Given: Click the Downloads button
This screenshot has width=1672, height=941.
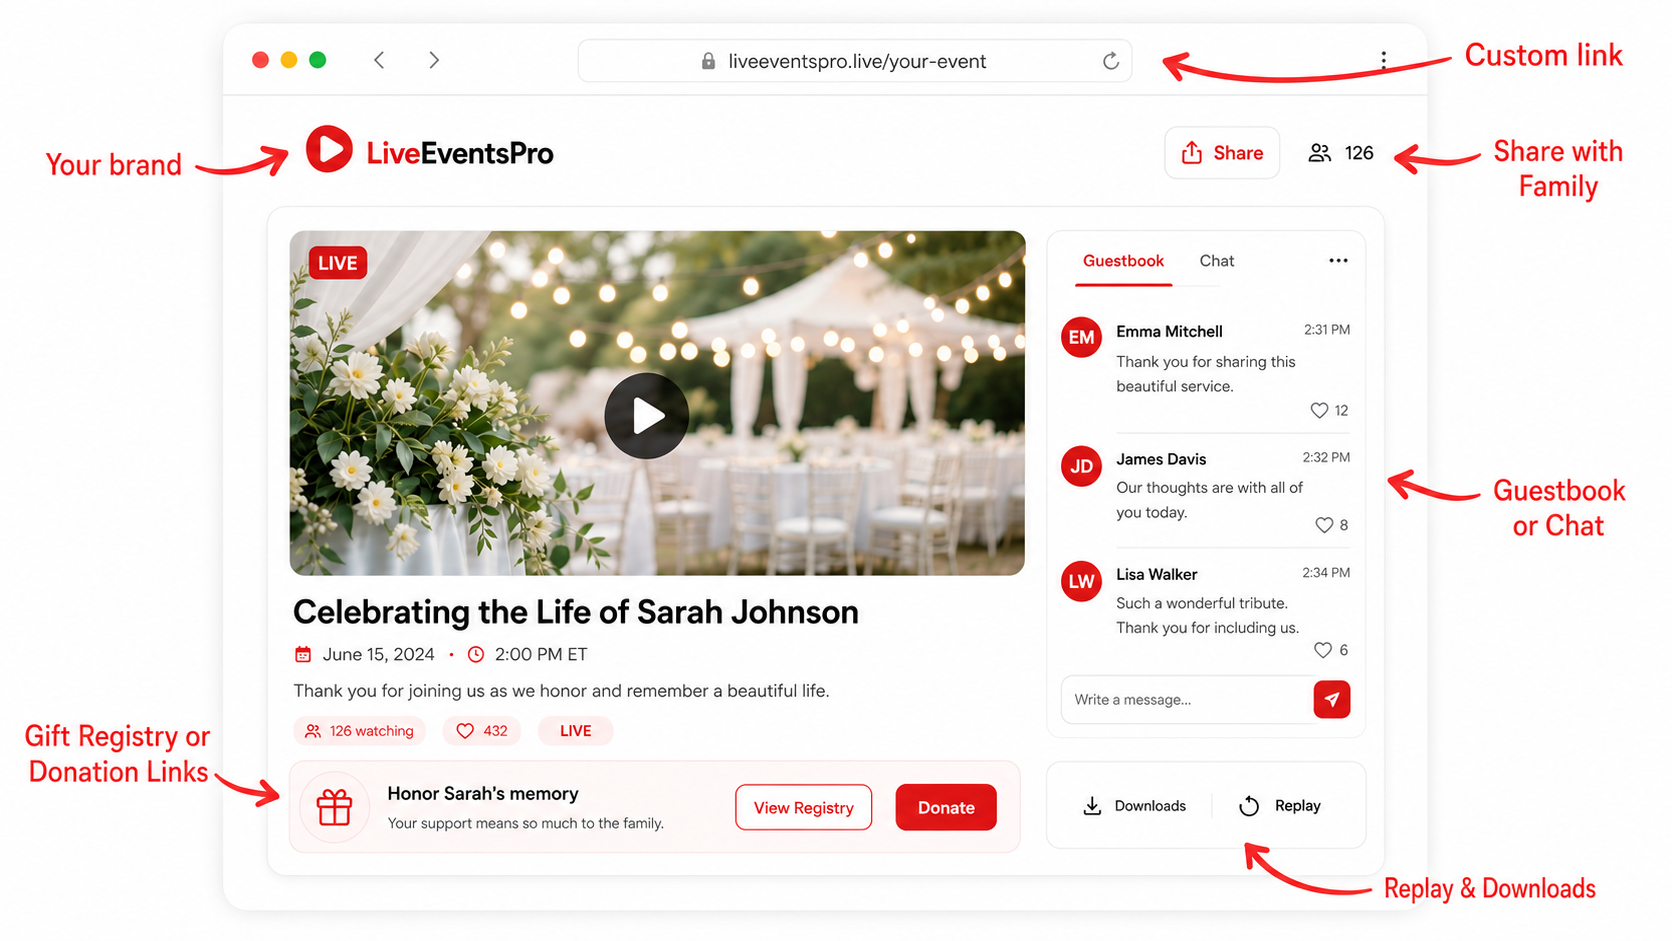Looking at the screenshot, I should click(1134, 806).
